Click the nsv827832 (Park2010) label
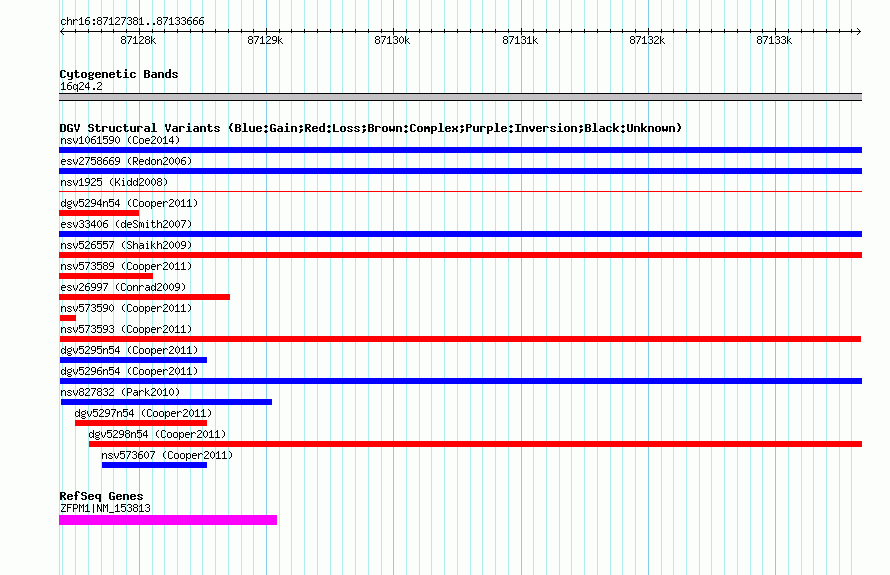 tap(120, 392)
